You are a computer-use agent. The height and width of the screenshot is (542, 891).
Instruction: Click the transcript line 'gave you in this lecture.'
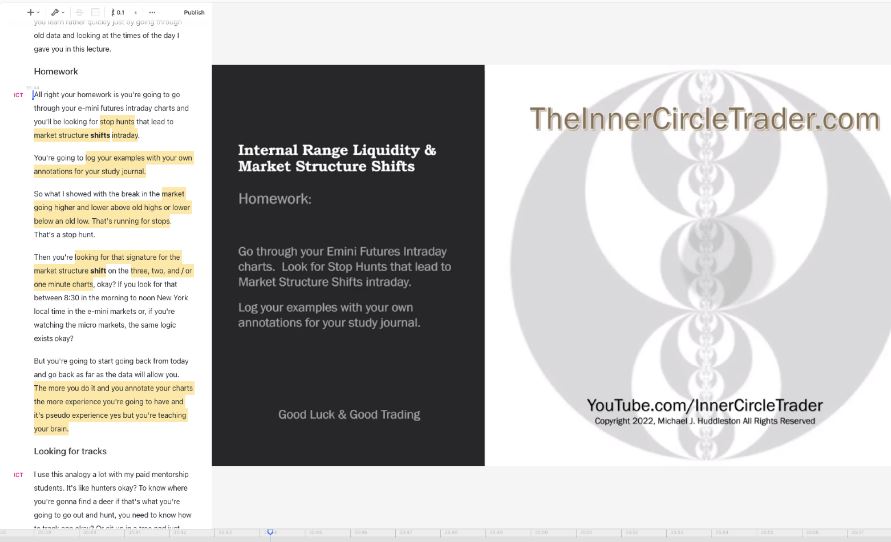coord(72,49)
